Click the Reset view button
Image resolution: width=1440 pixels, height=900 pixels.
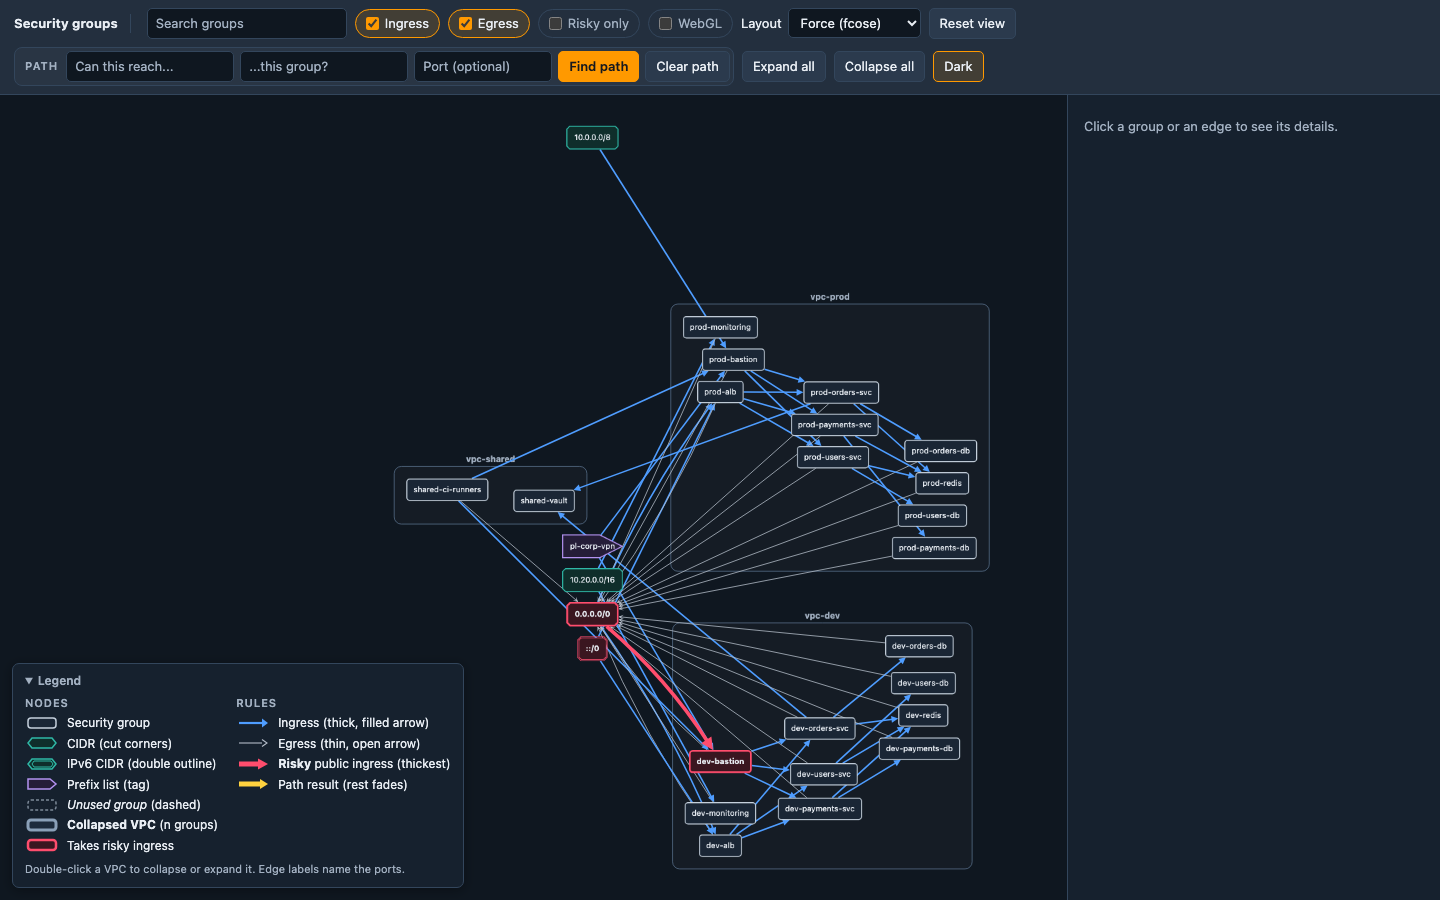(x=972, y=24)
